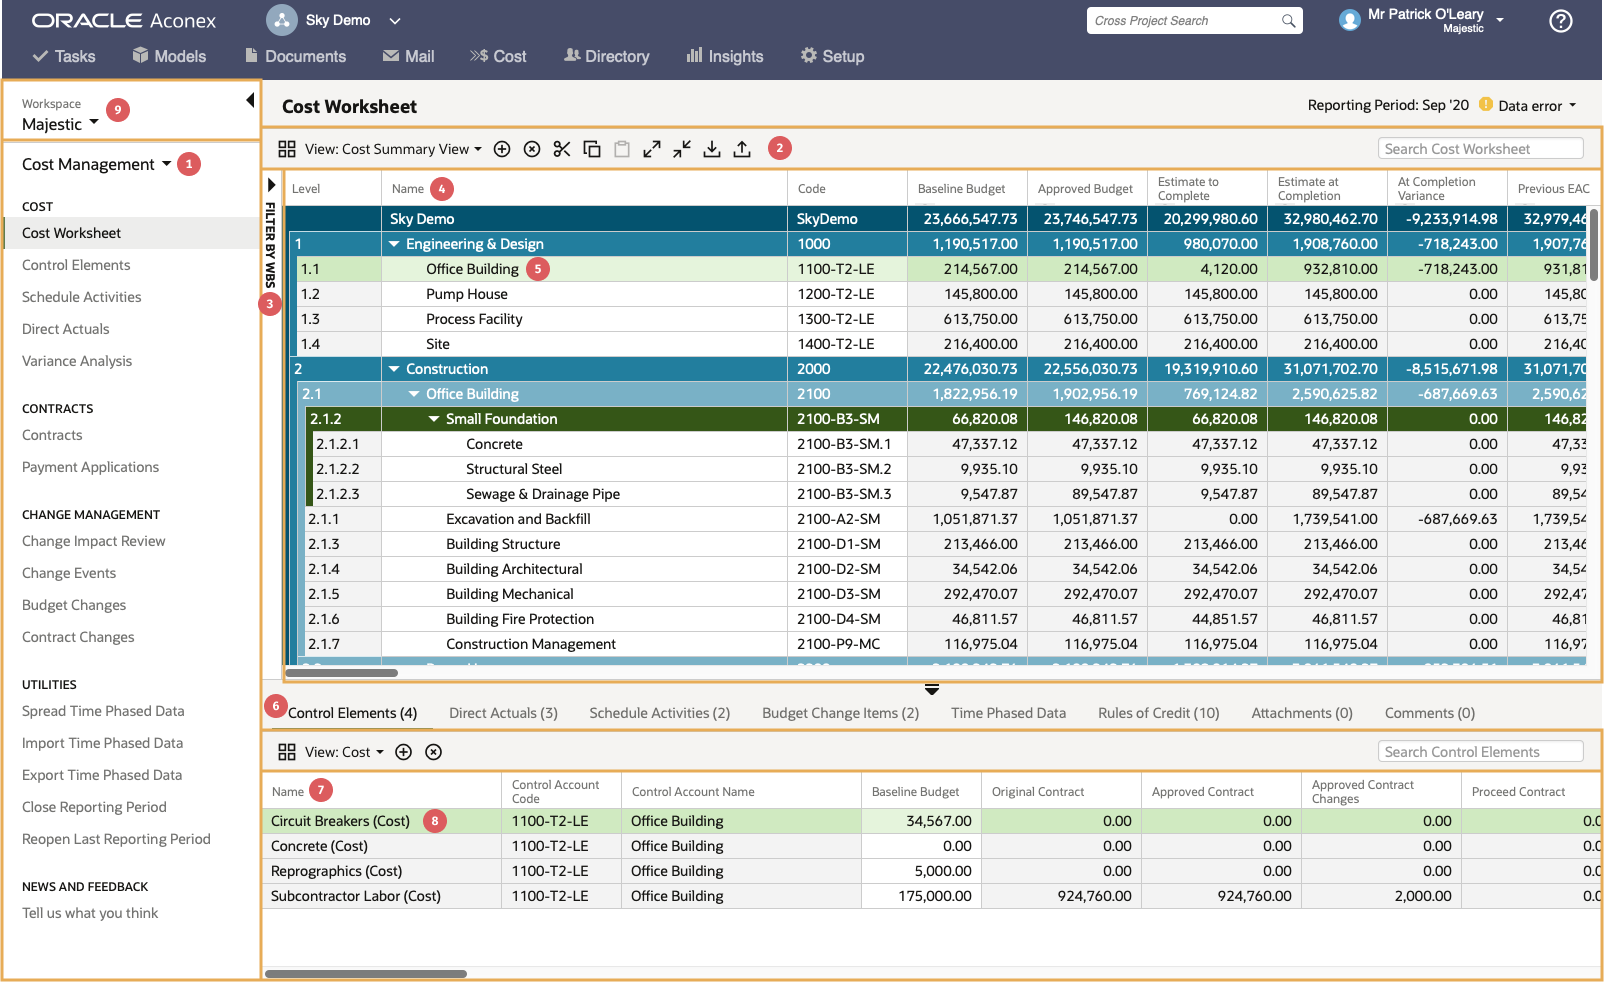Open the Sky Demo project dropdown chevron
Image resolution: width=1604 pixels, height=982 pixels.
[395, 20]
